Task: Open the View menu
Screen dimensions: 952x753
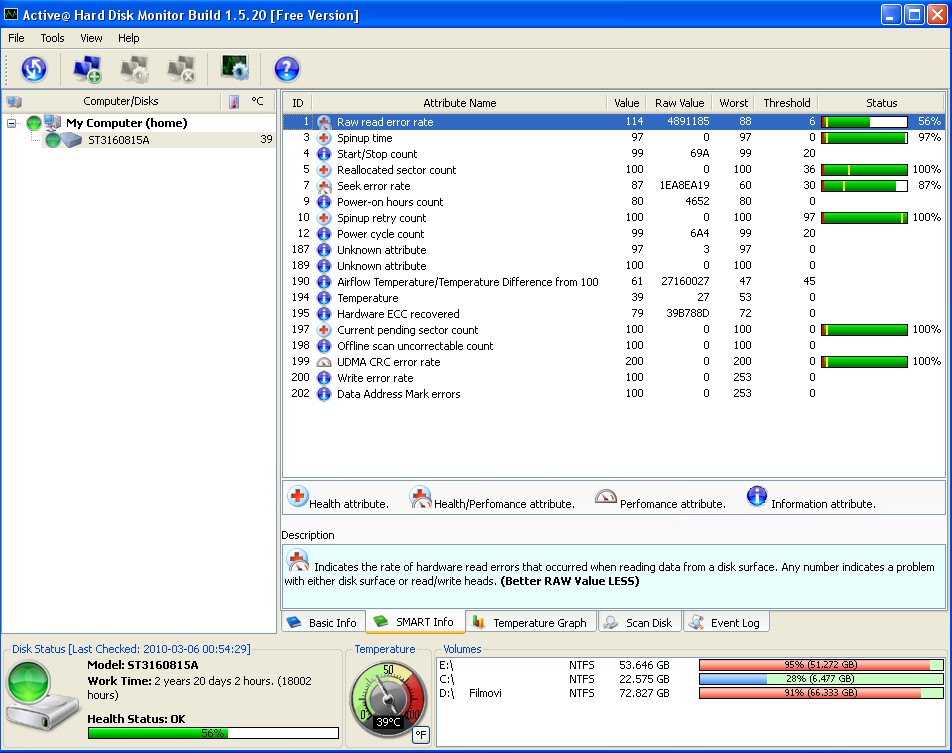Action: 91,38
